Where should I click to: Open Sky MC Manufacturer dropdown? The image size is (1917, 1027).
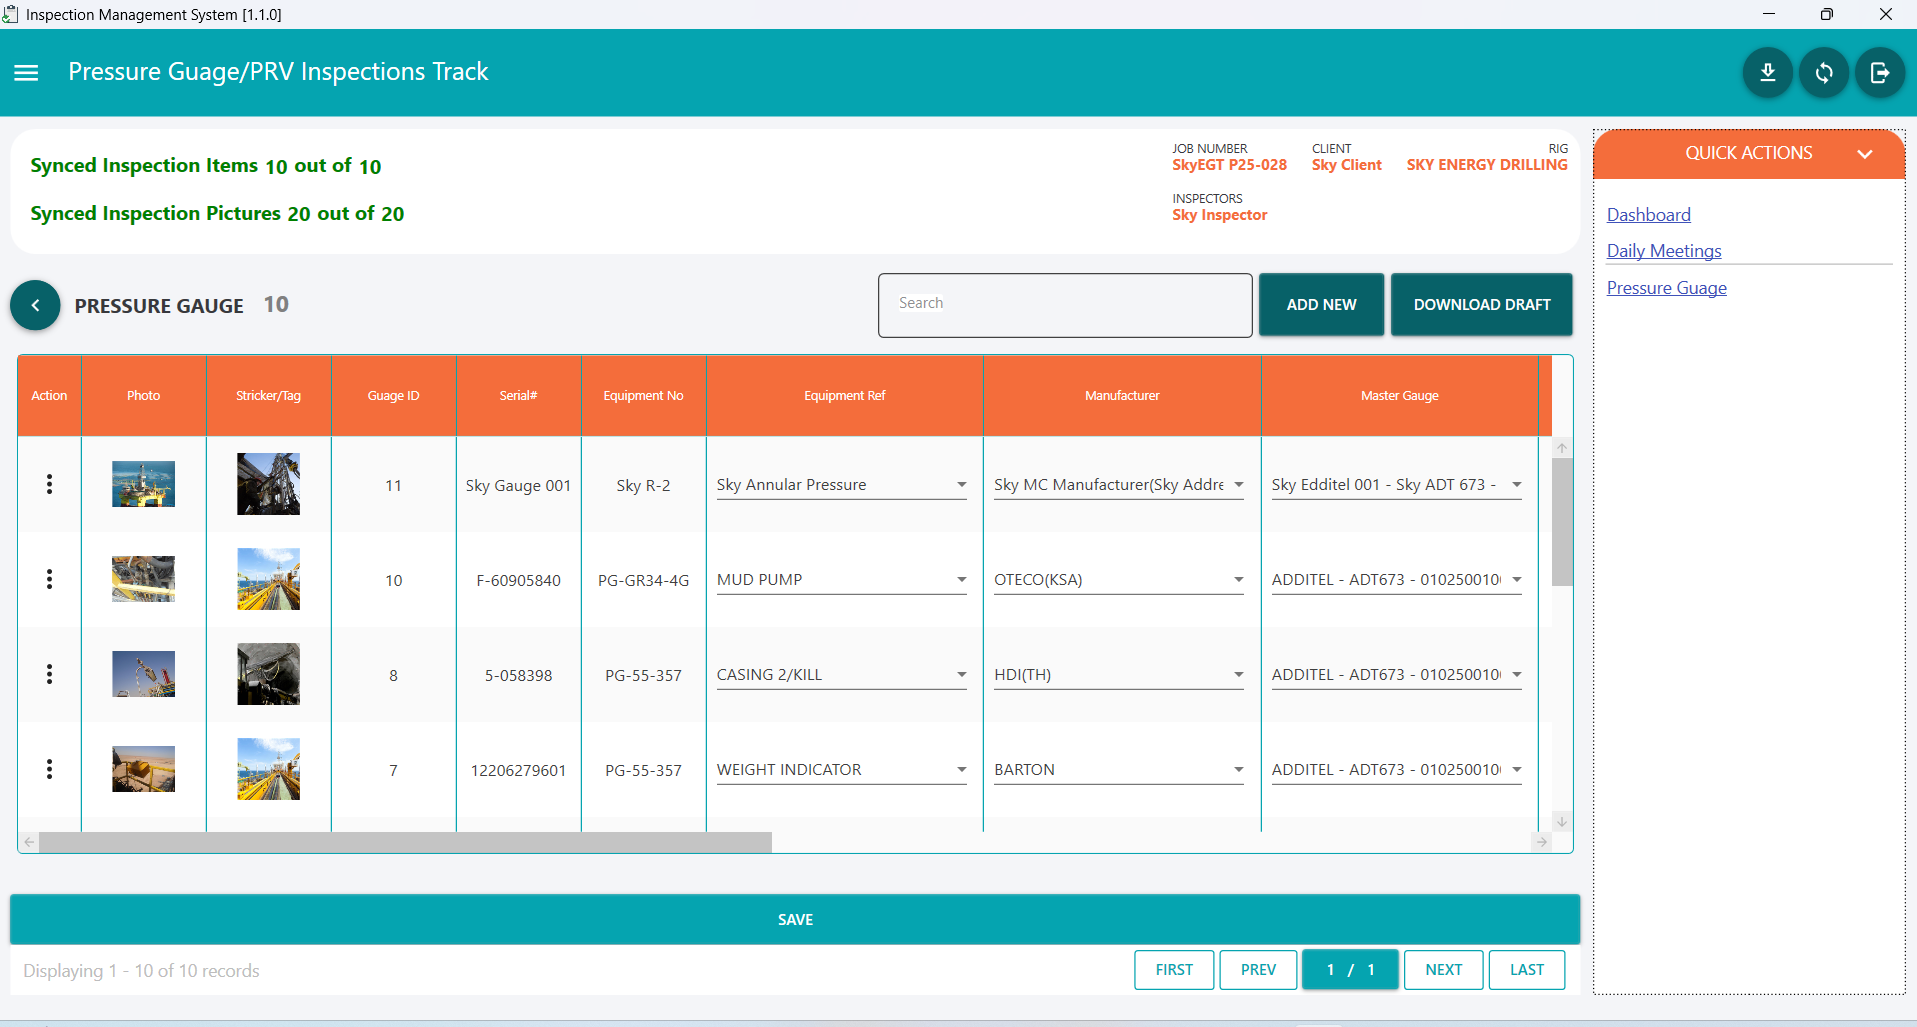1119,485
